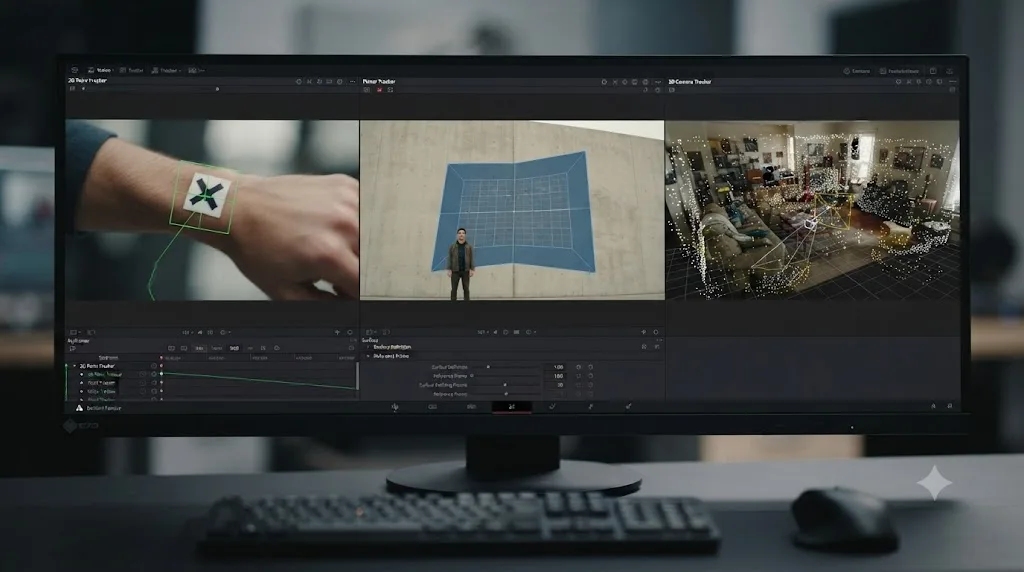The image size is (1024, 572).
Task: Open the Planar Tracker panel options menu (three dots)
Action: click(x=658, y=82)
